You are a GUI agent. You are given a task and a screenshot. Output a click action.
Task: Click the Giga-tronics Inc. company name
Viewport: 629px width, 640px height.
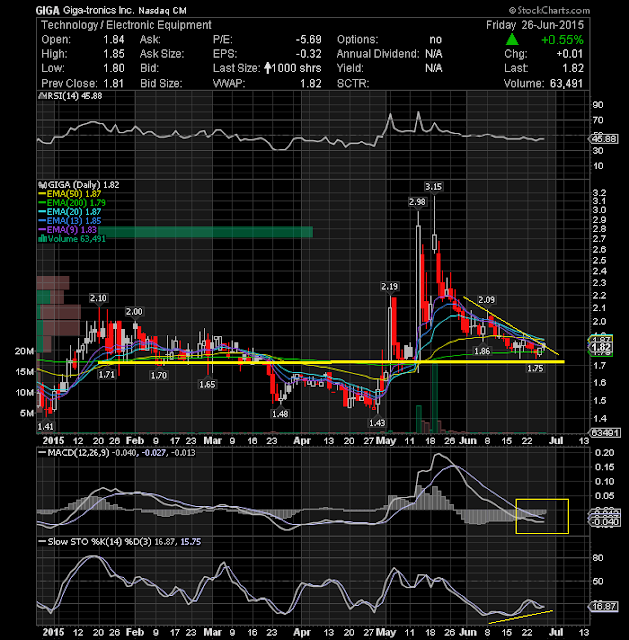pyautogui.click(x=98, y=10)
